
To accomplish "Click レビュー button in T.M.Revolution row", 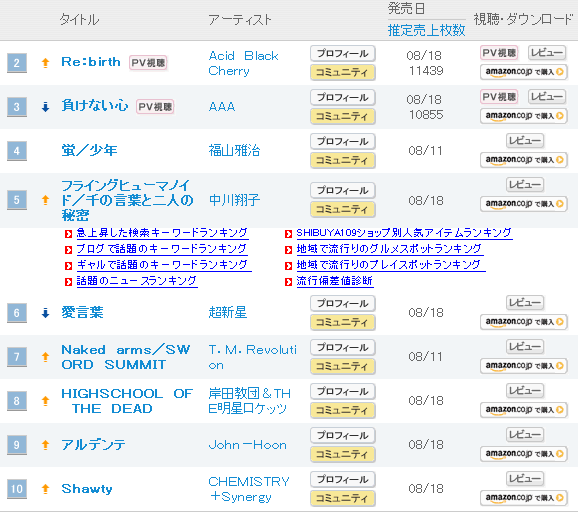I will (x=525, y=346).
